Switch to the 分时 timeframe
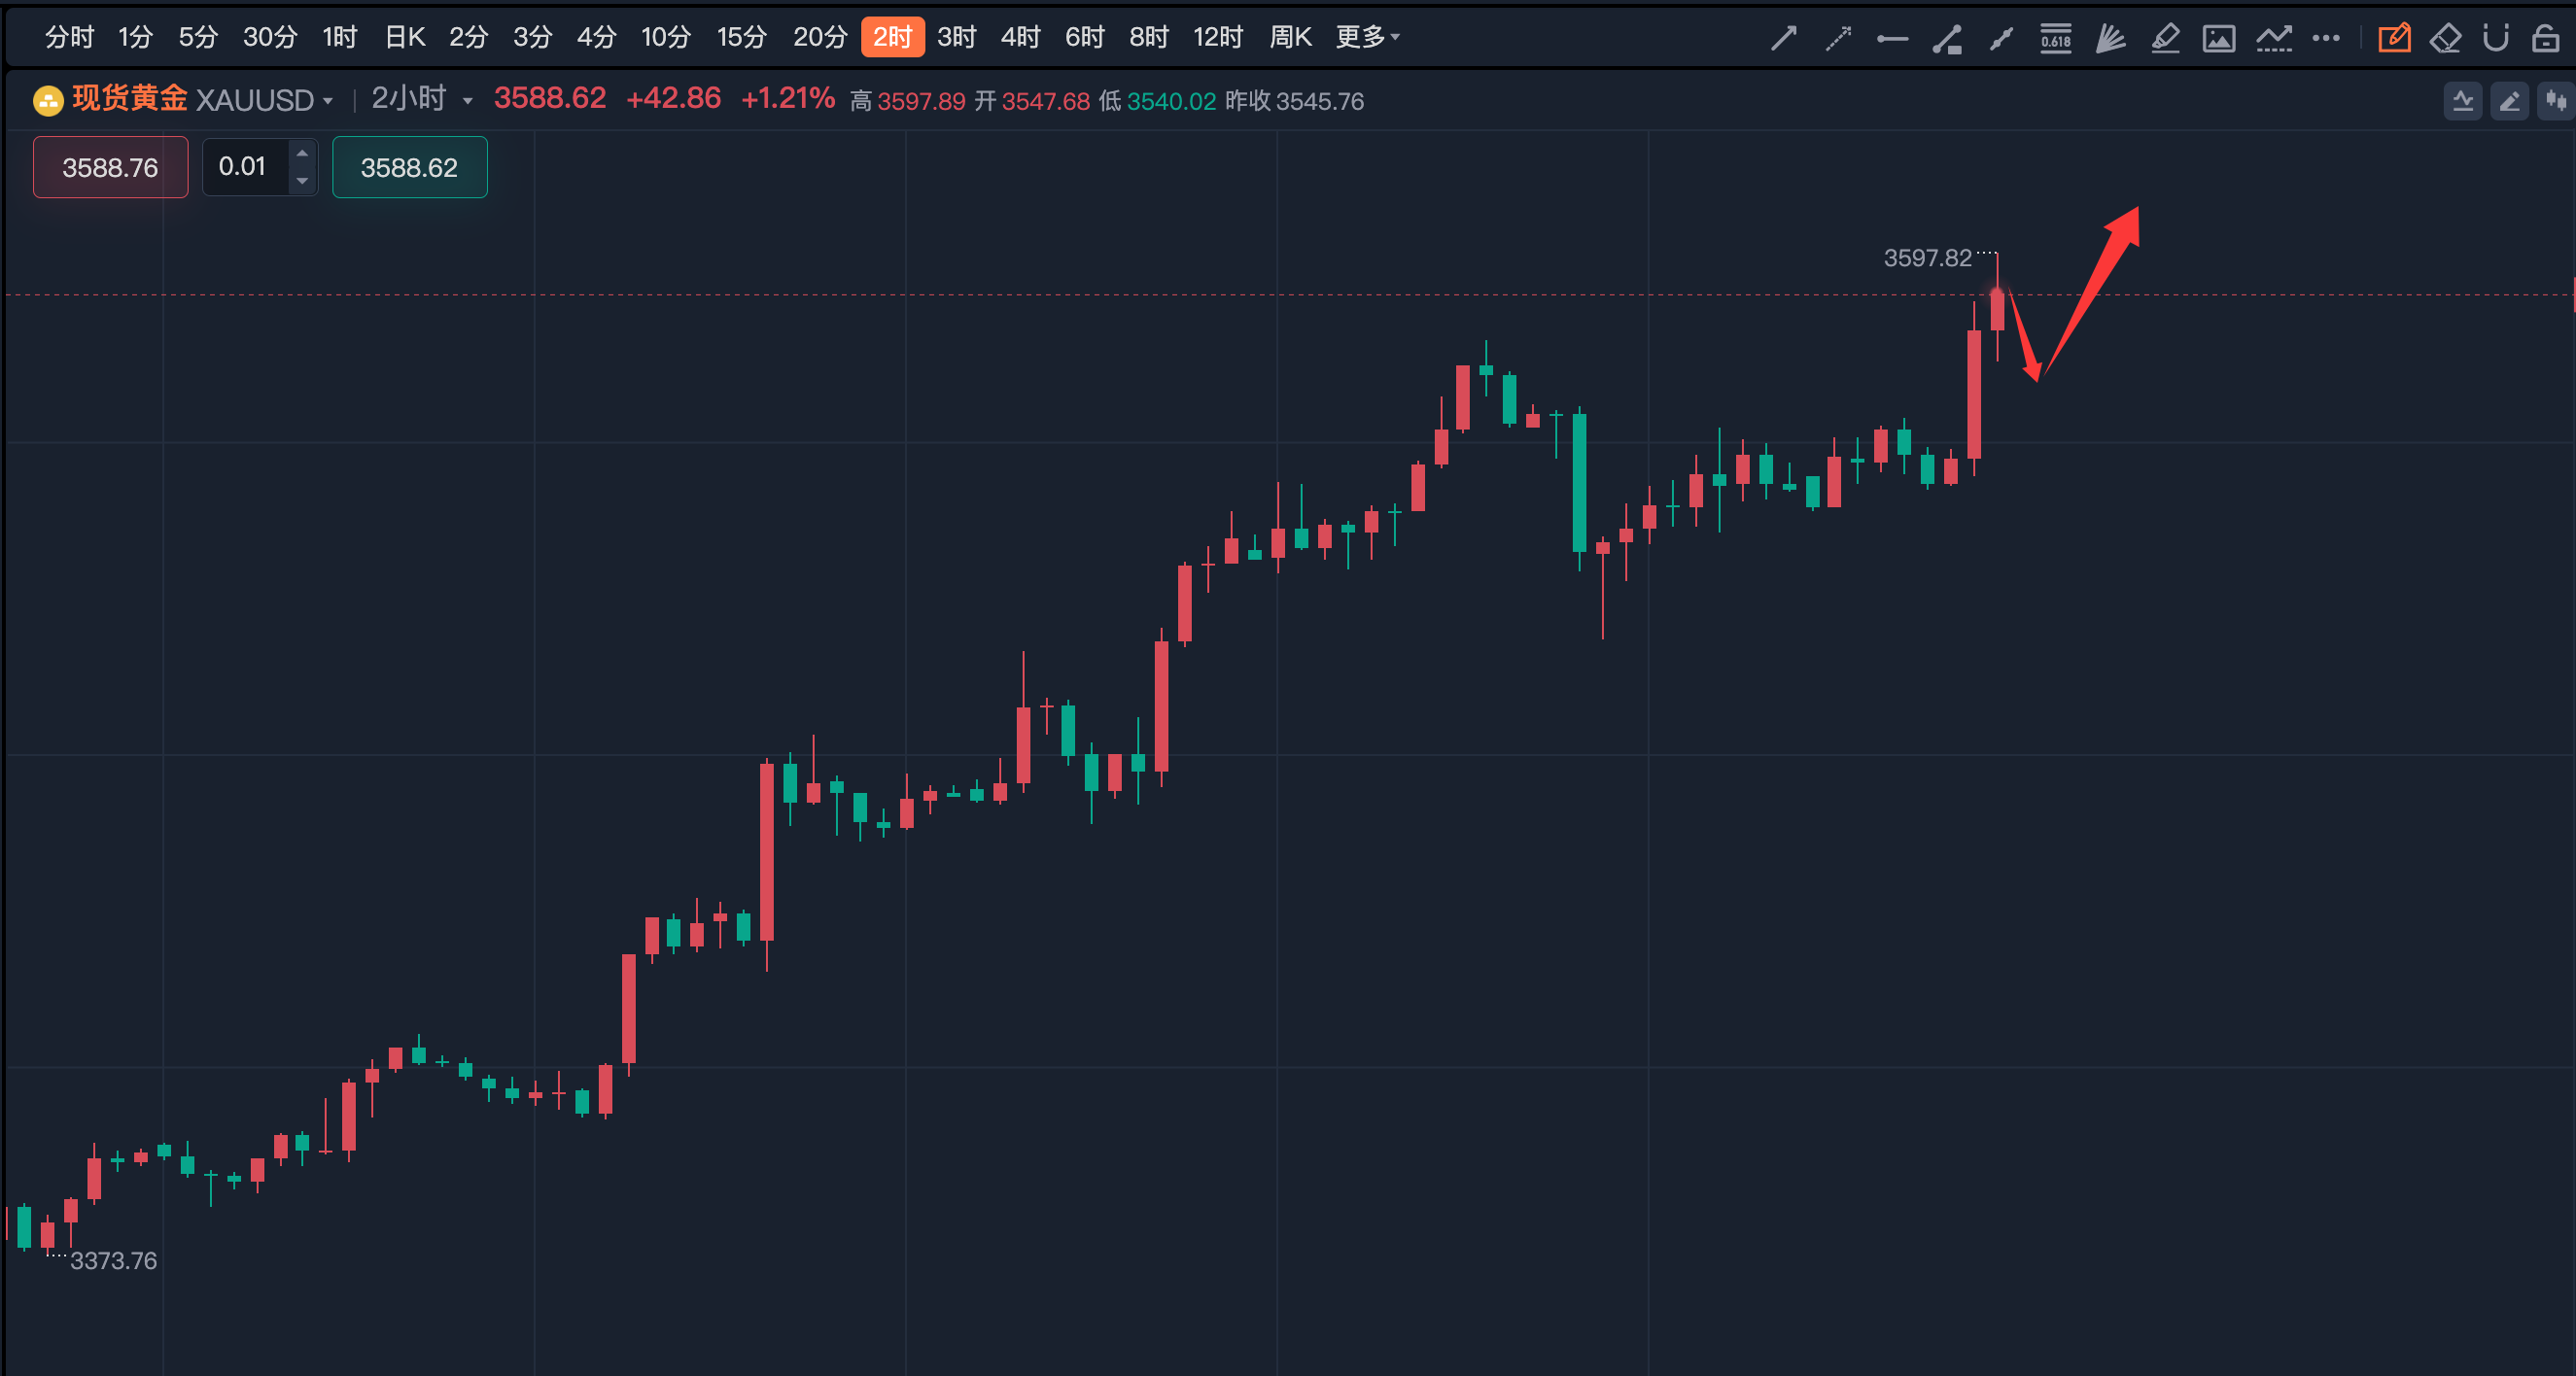Image resolution: width=2576 pixels, height=1376 pixels. 69,38
